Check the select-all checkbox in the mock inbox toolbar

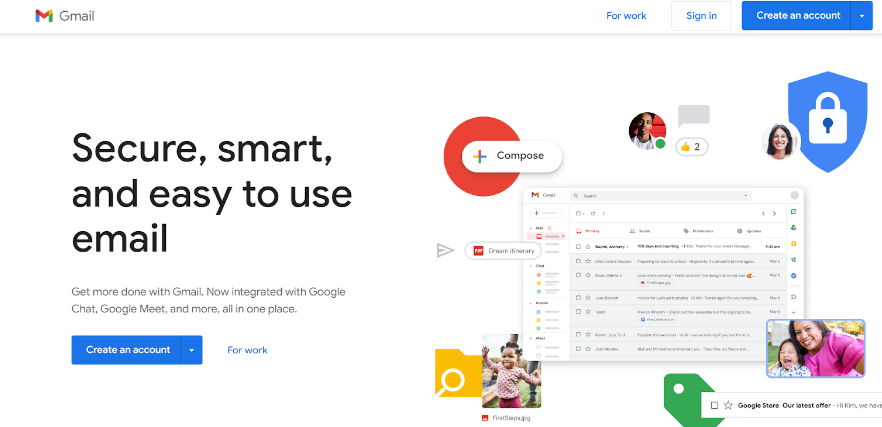tap(578, 213)
